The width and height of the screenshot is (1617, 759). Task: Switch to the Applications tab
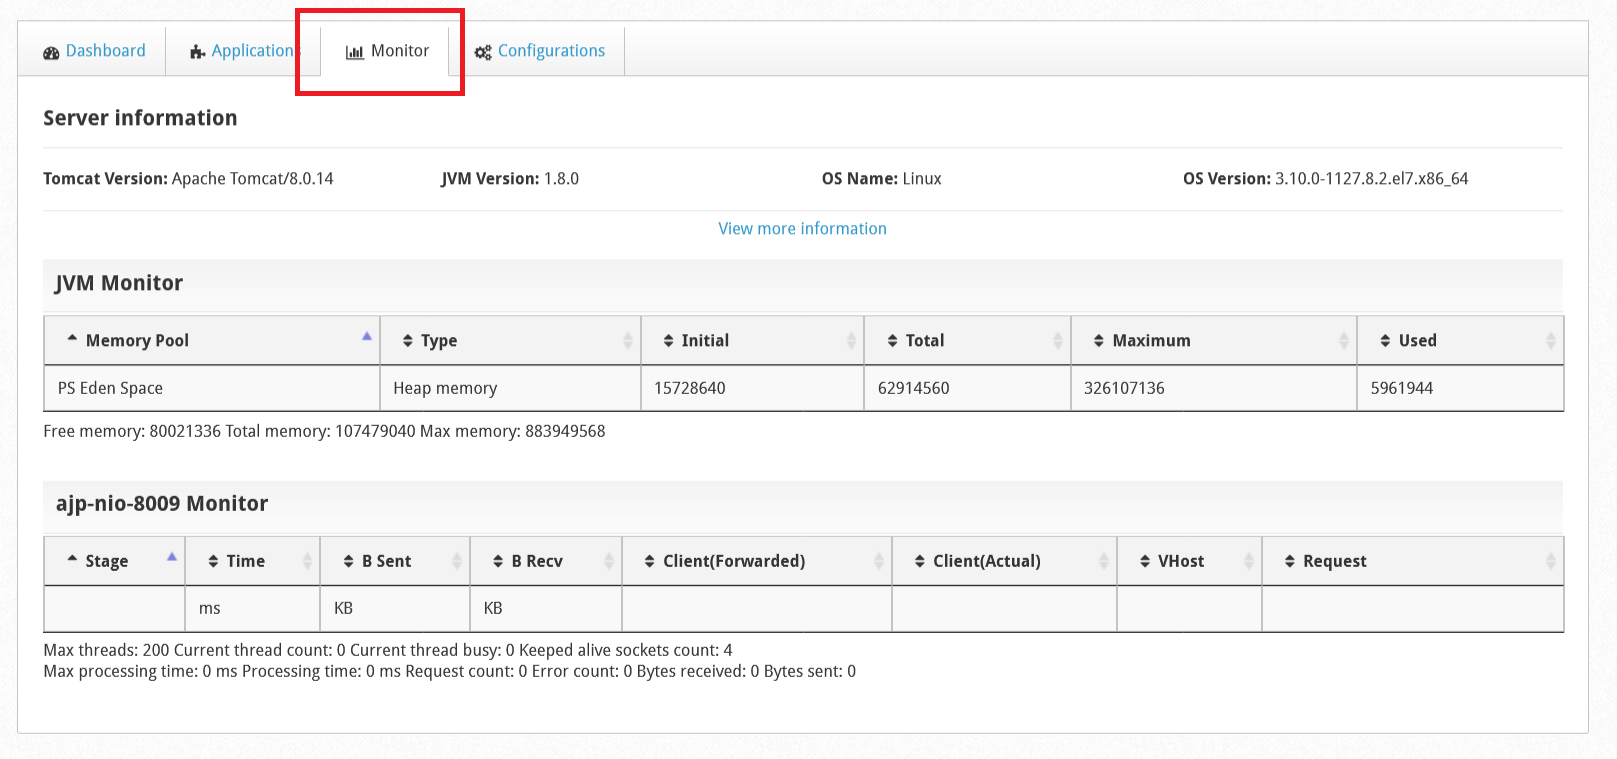(x=244, y=51)
